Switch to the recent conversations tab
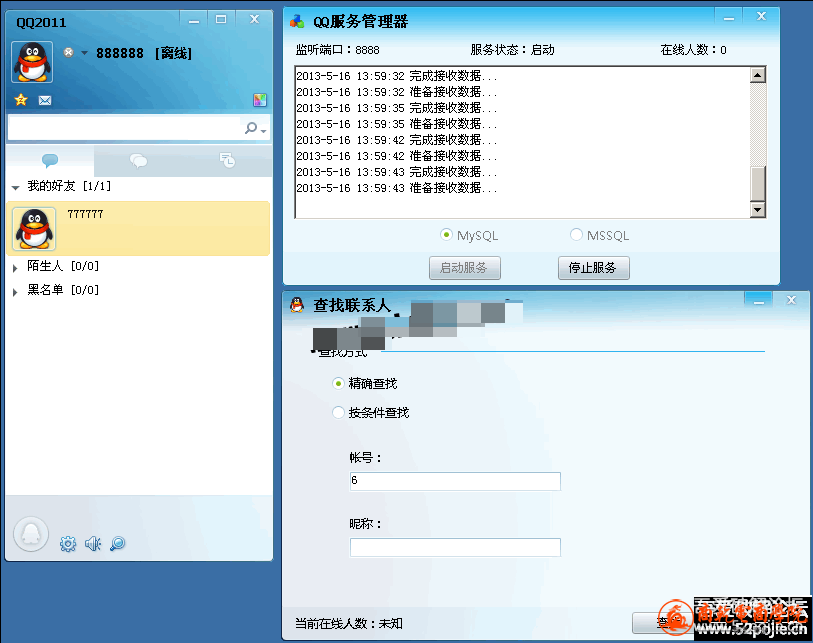 [x=227, y=161]
